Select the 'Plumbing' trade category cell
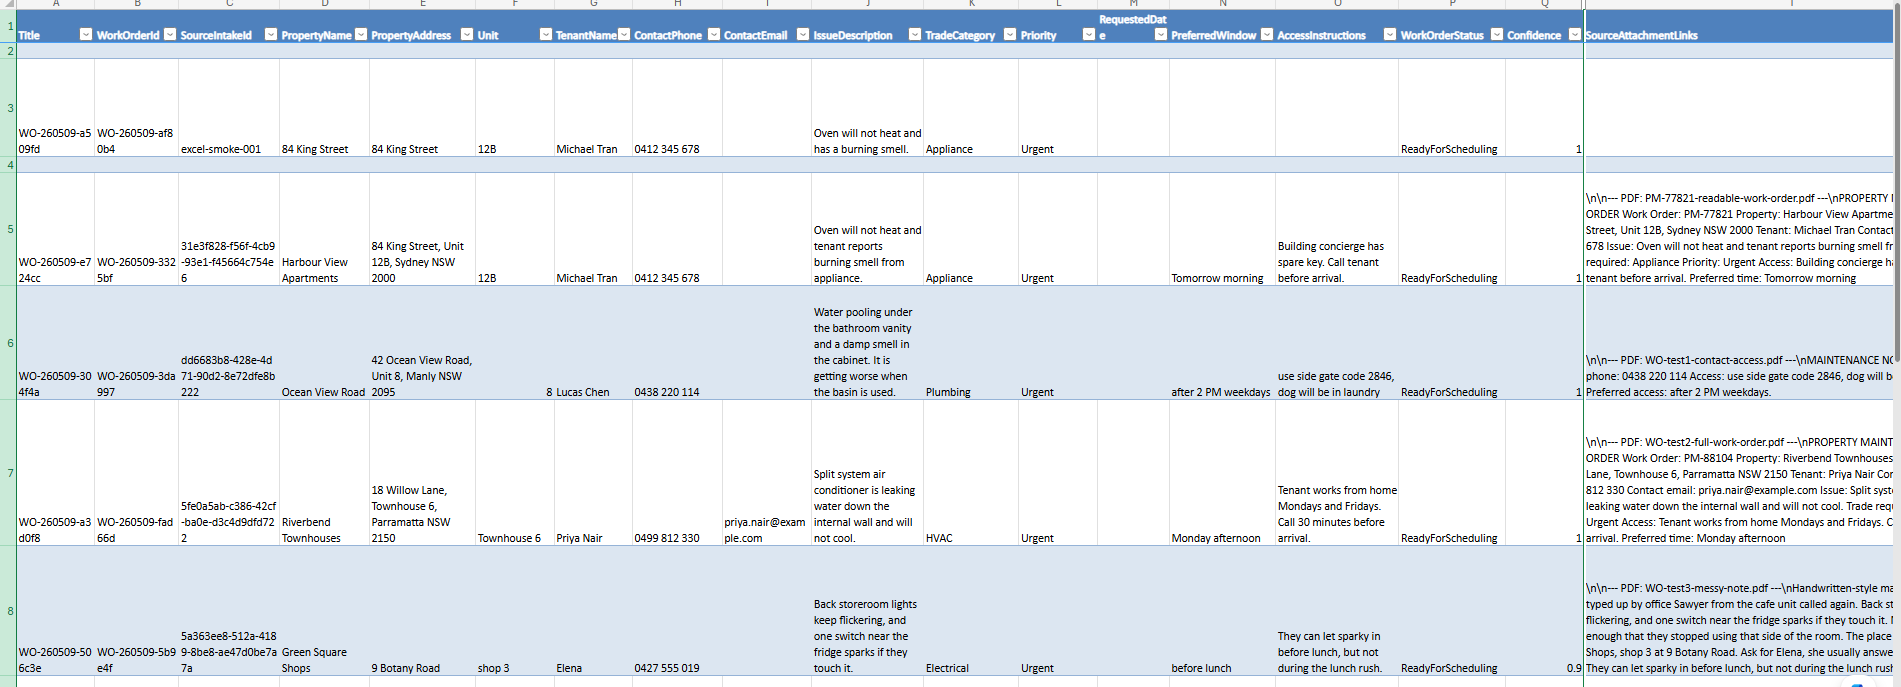The width and height of the screenshot is (1901, 687). pyautogui.click(x=971, y=343)
